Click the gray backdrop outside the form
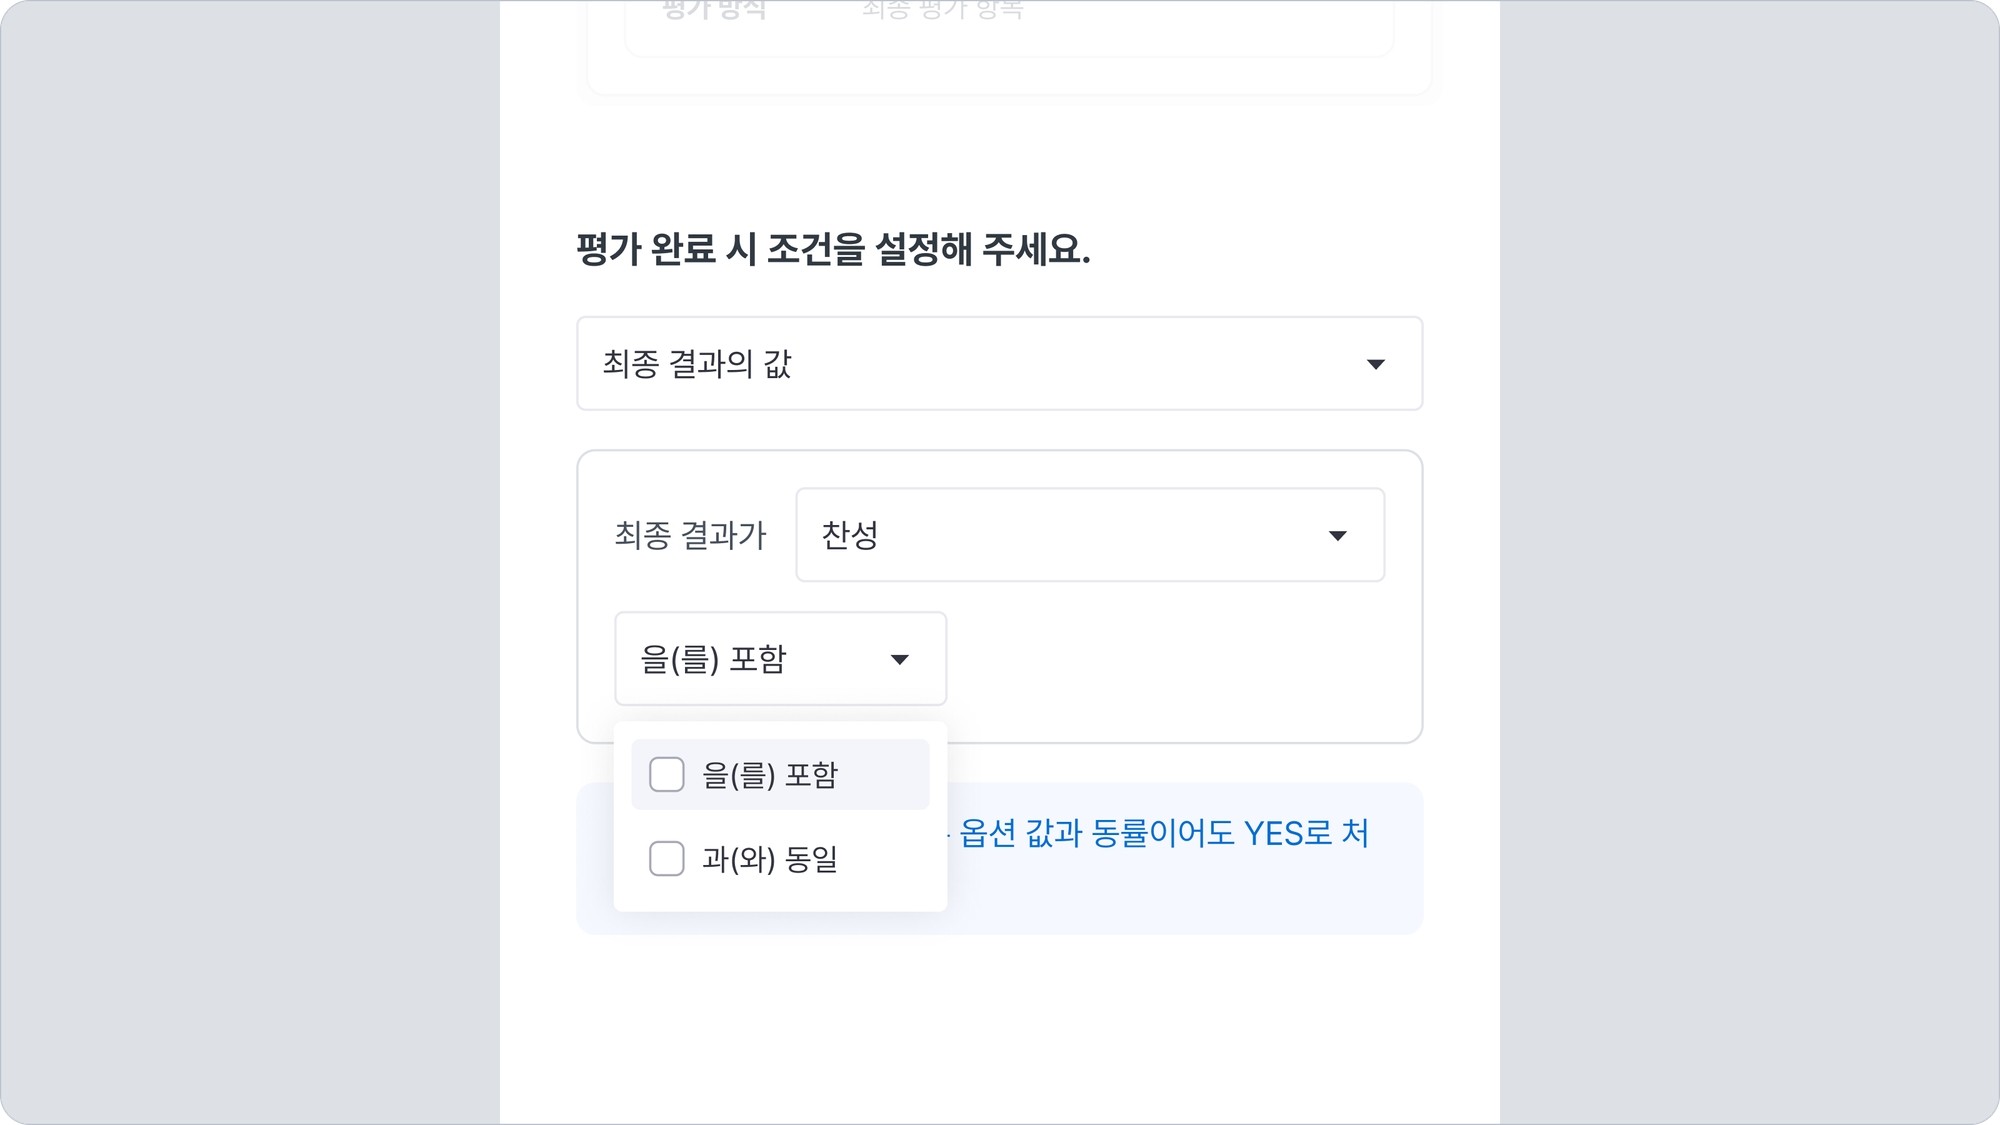 point(250,560)
